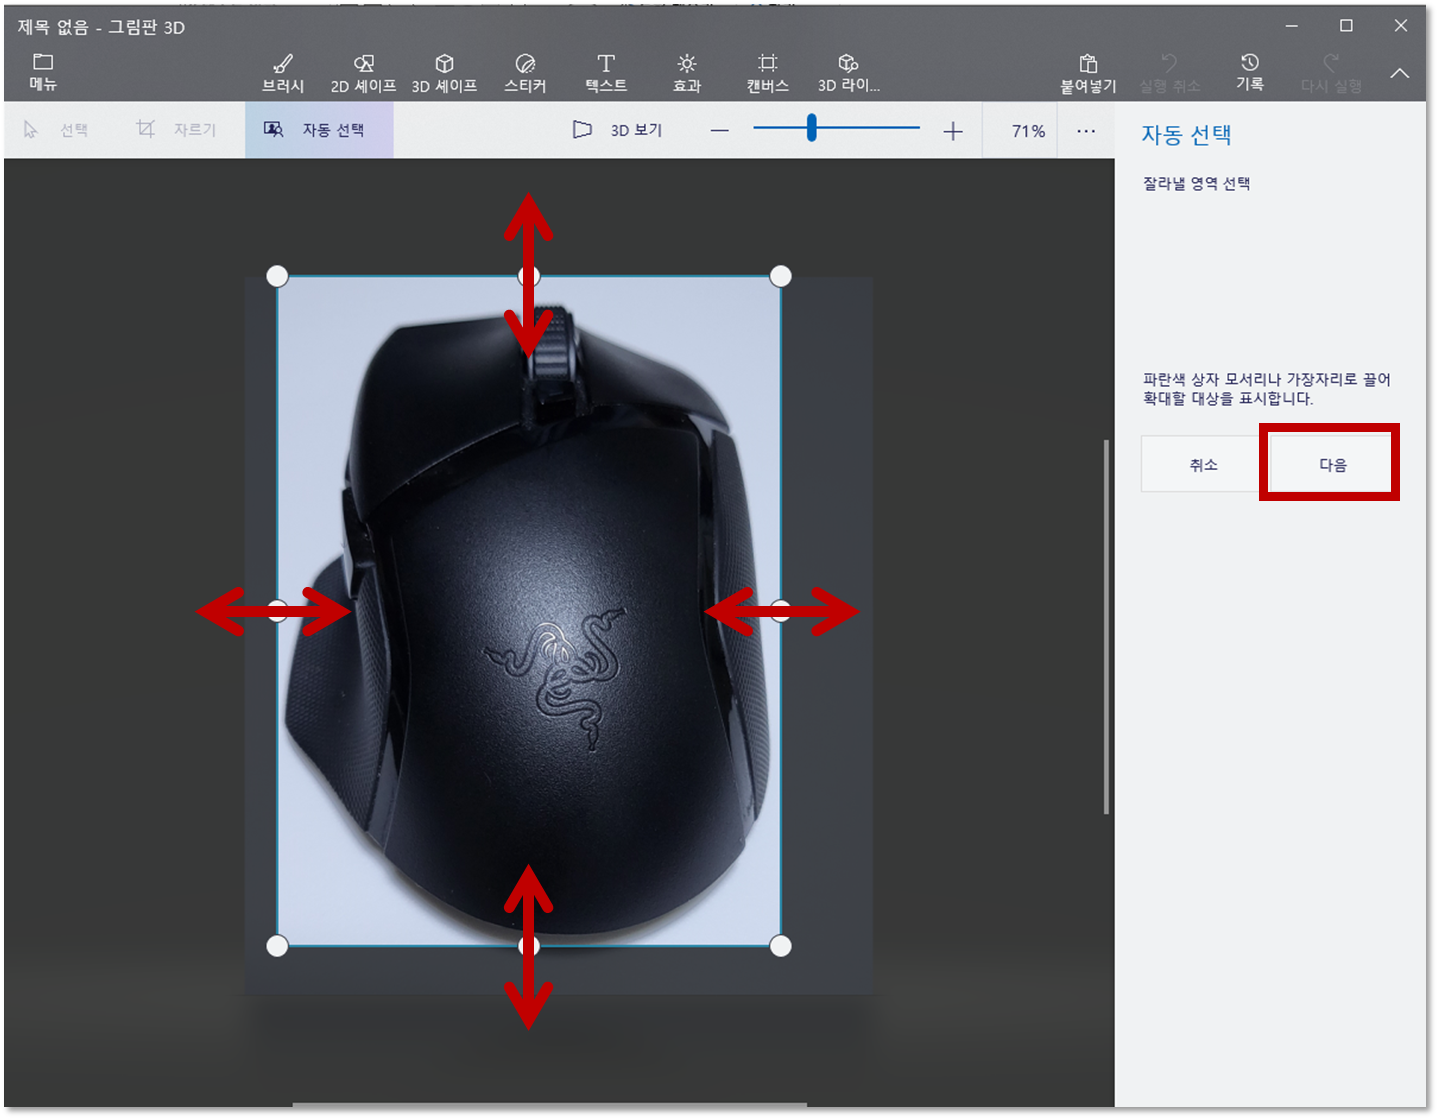The width and height of the screenshot is (1439, 1120).
Task: Click the bottom-right selection corner handle
Action: [x=781, y=946]
